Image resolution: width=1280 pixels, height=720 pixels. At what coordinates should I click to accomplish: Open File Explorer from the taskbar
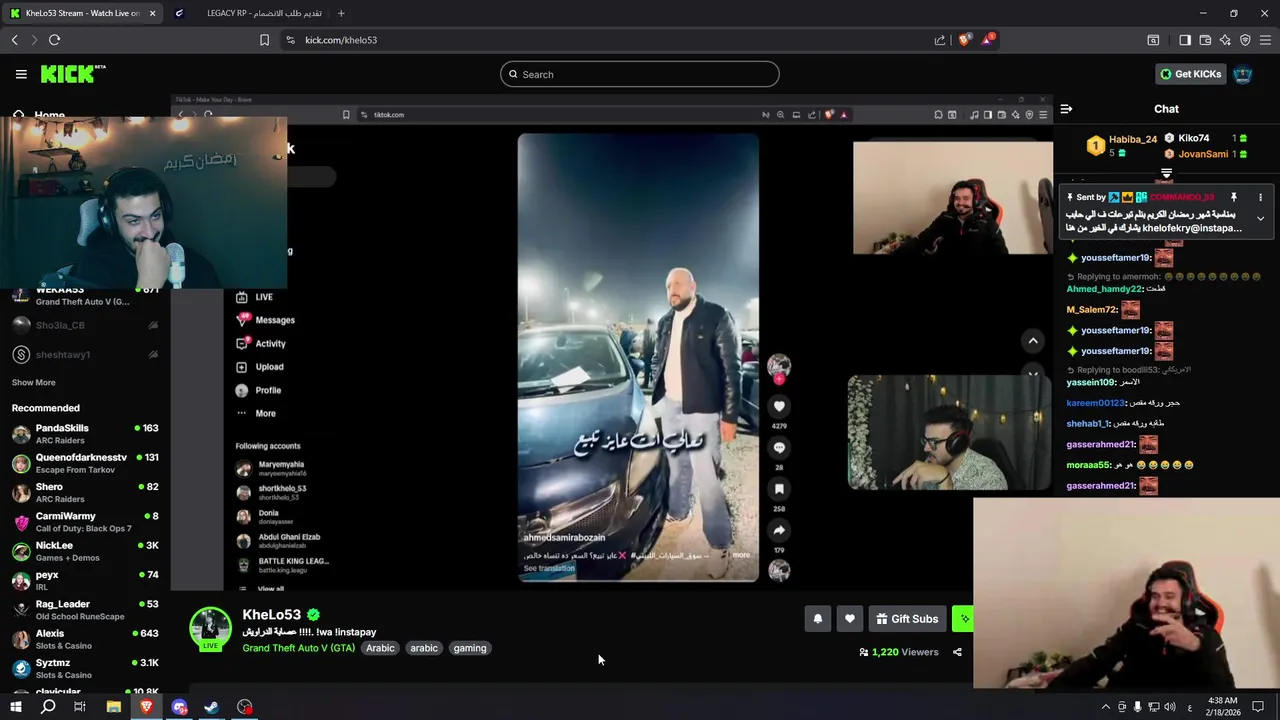(x=114, y=707)
